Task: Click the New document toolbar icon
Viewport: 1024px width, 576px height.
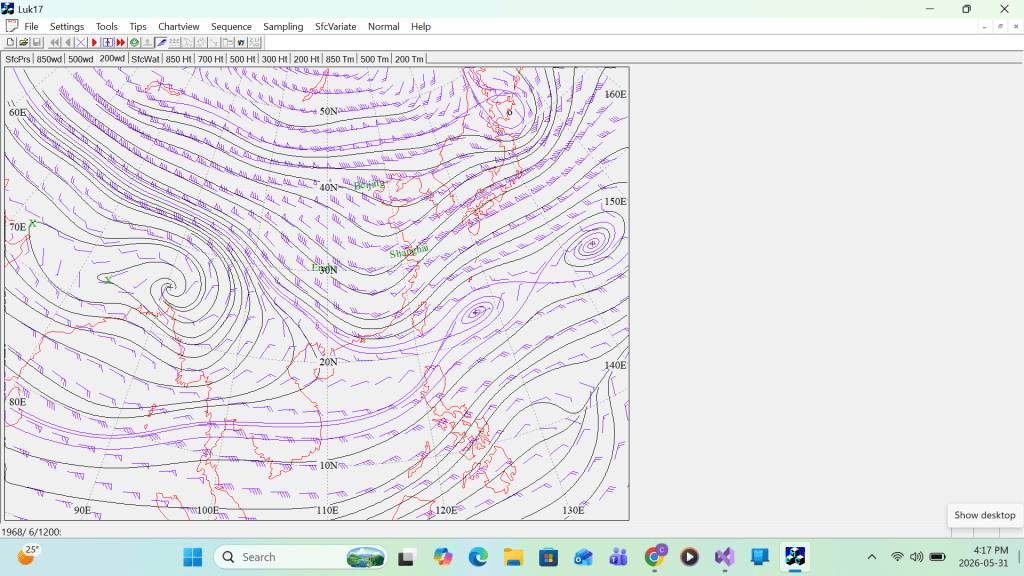Action: point(10,42)
